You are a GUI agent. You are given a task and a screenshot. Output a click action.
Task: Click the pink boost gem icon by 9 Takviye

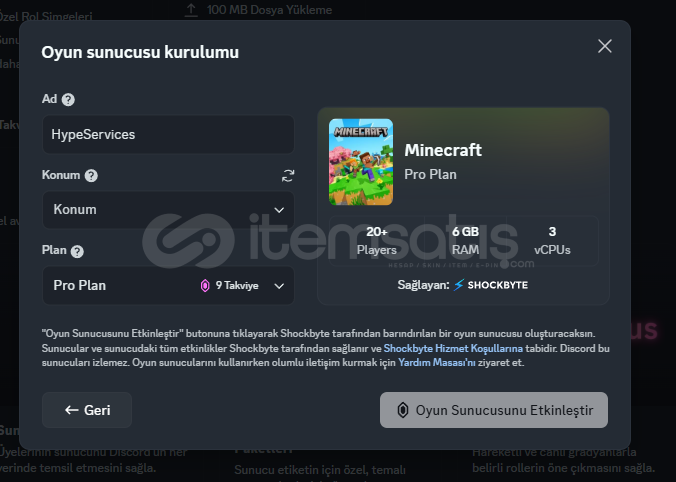[205, 285]
